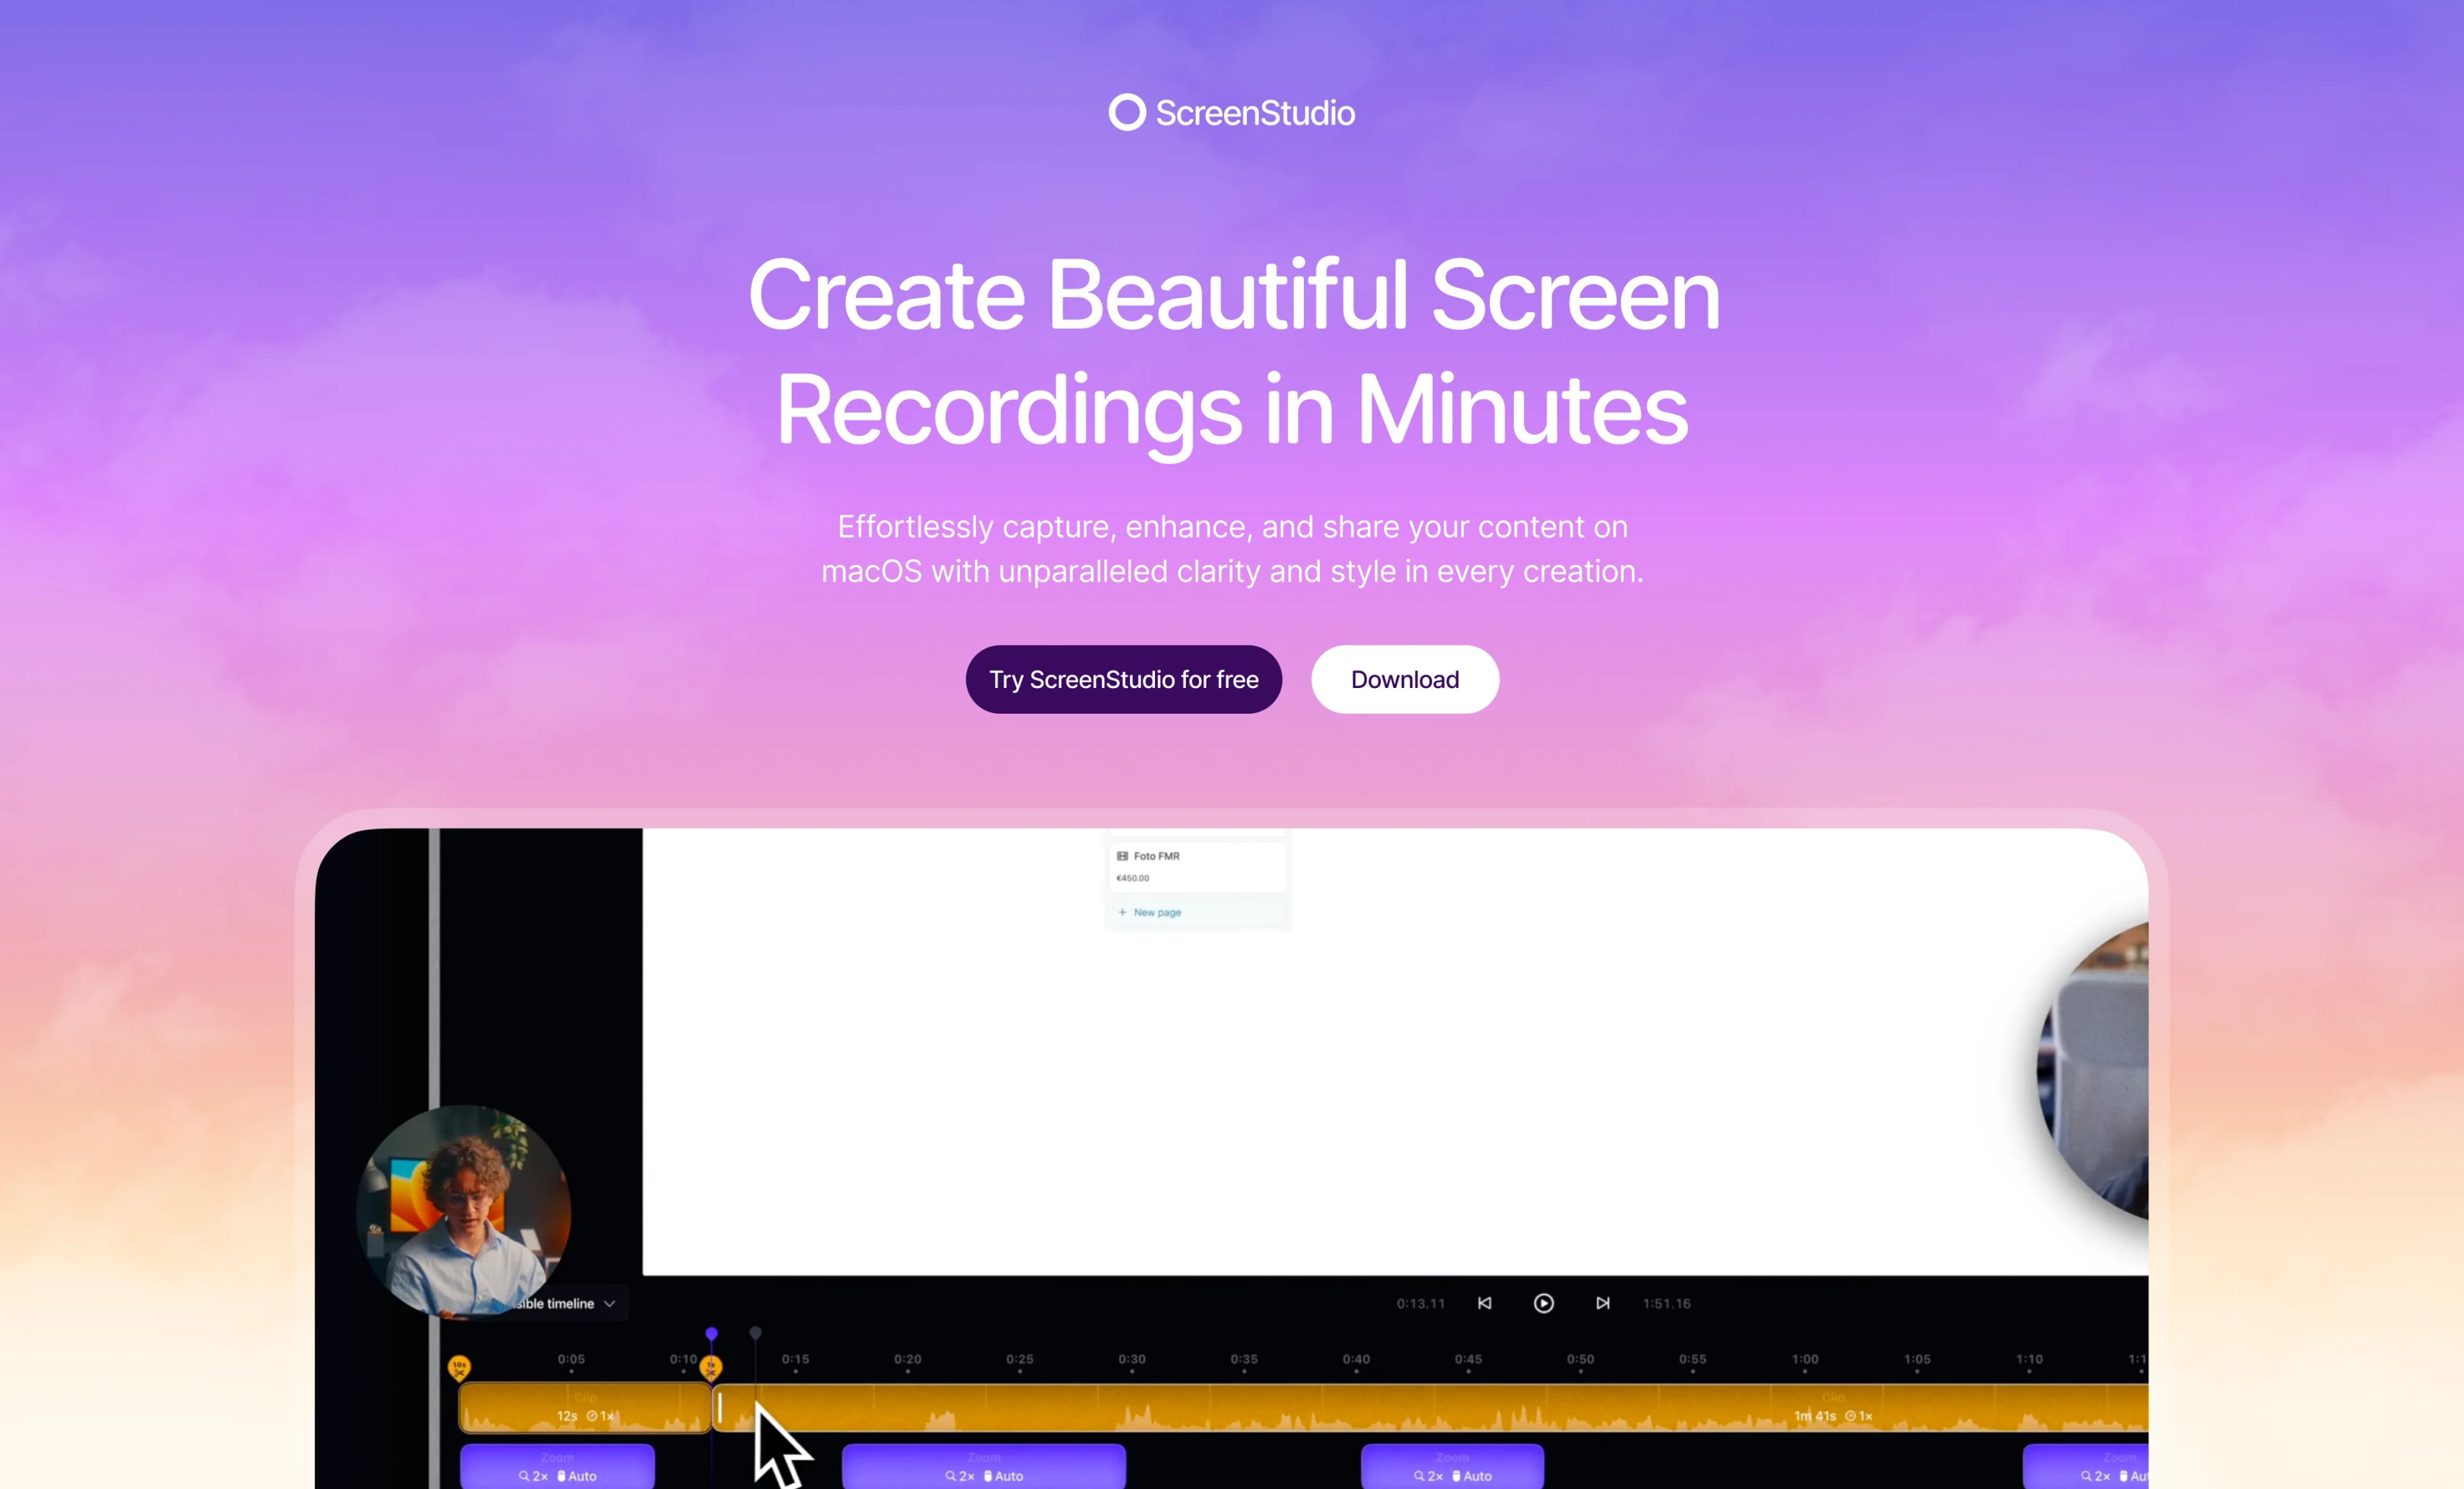Screen dimensions: 2464x1489
Task: Select the first purple Zoom 2x Auto block
Action: tap(557, 1467)
